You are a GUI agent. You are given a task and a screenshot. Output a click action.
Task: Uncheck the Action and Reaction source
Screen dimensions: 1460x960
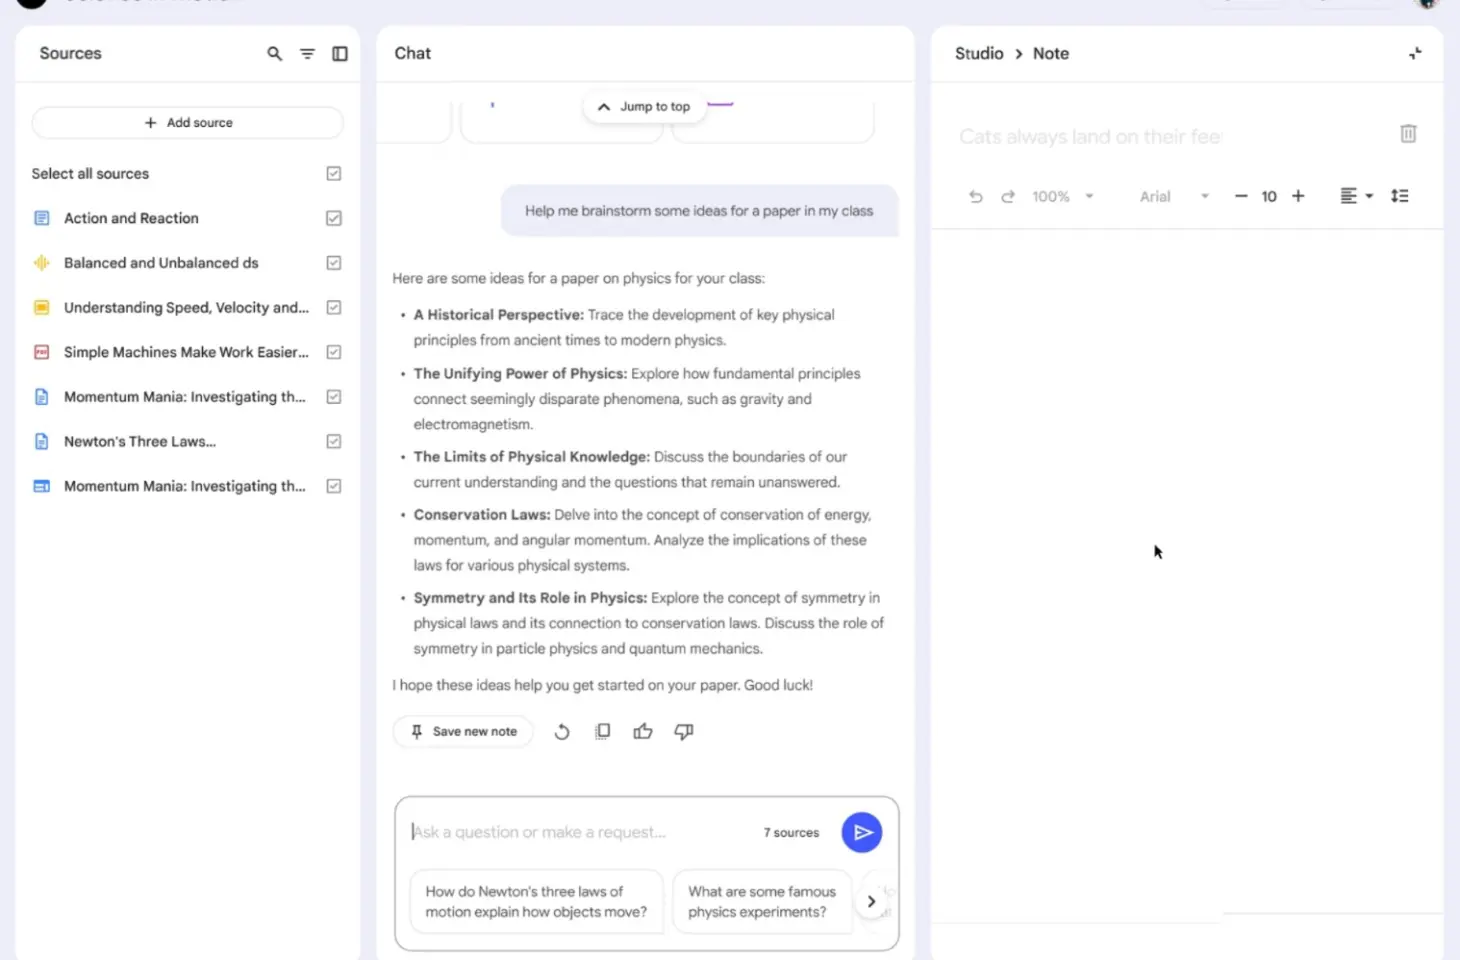pyautogui.click(x=334, y=218)
